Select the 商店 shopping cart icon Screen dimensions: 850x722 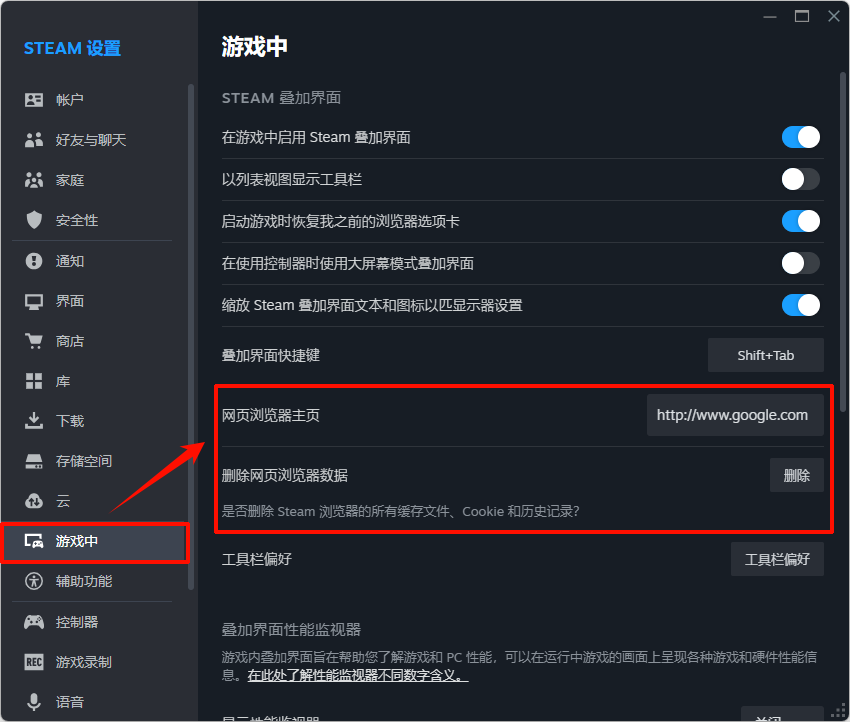pyautogui.click(x=33, y=340)
